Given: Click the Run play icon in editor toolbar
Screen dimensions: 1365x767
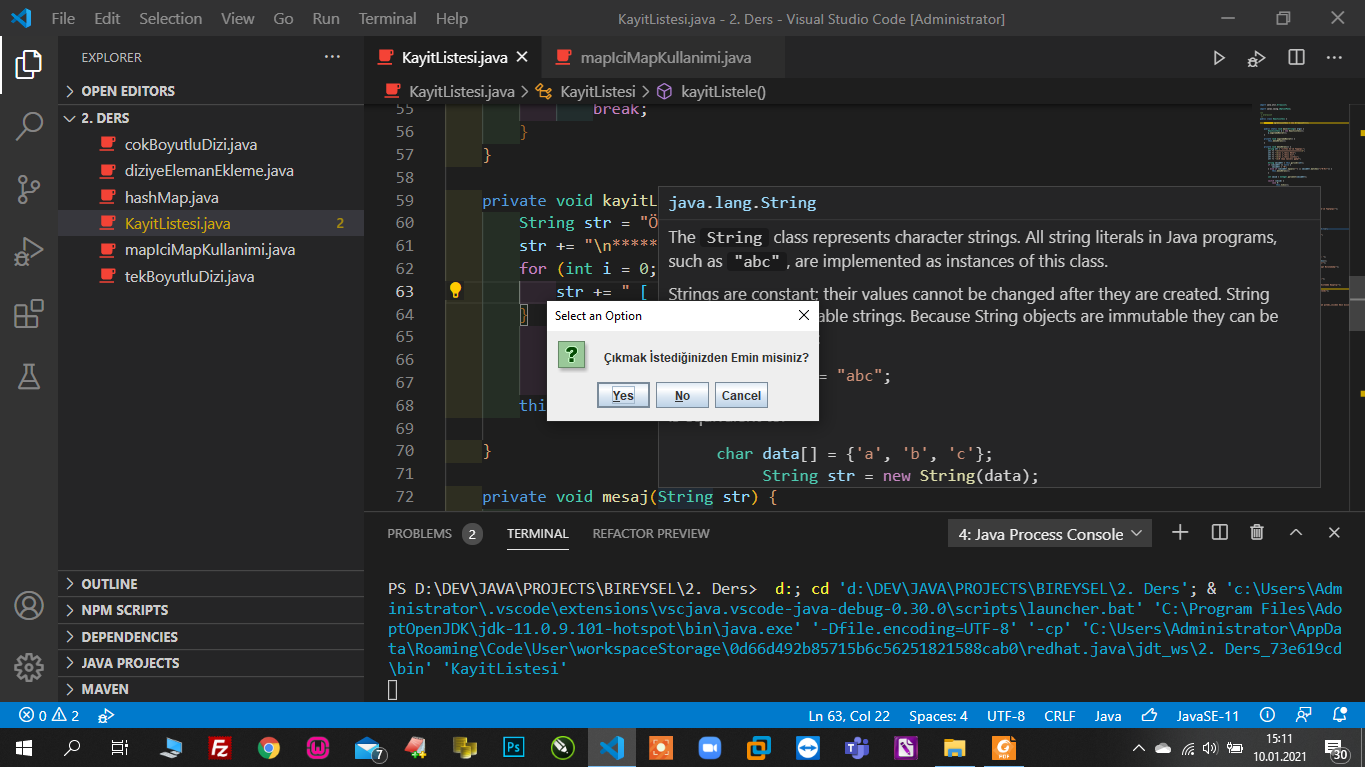Looking at the screenshot, I should [x=1218, y=58].
